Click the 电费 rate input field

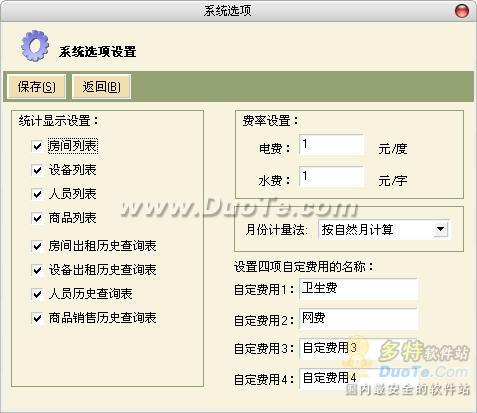(331, 145)
